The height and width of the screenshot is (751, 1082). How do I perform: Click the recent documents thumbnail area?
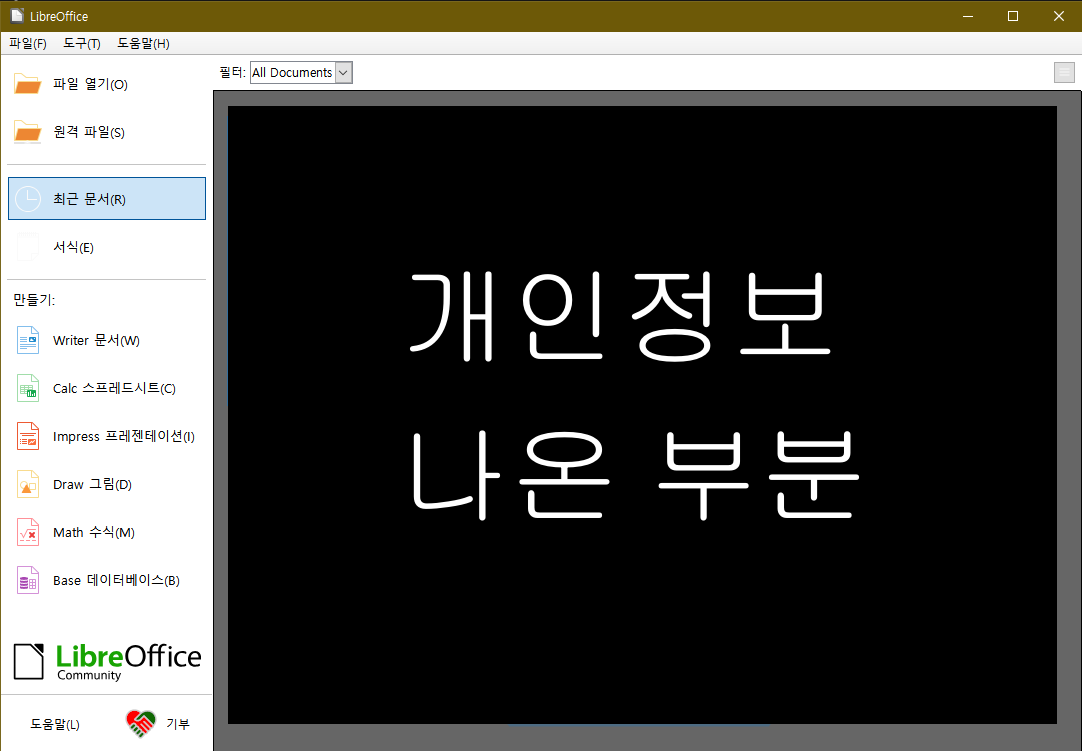tap(642, 415)
